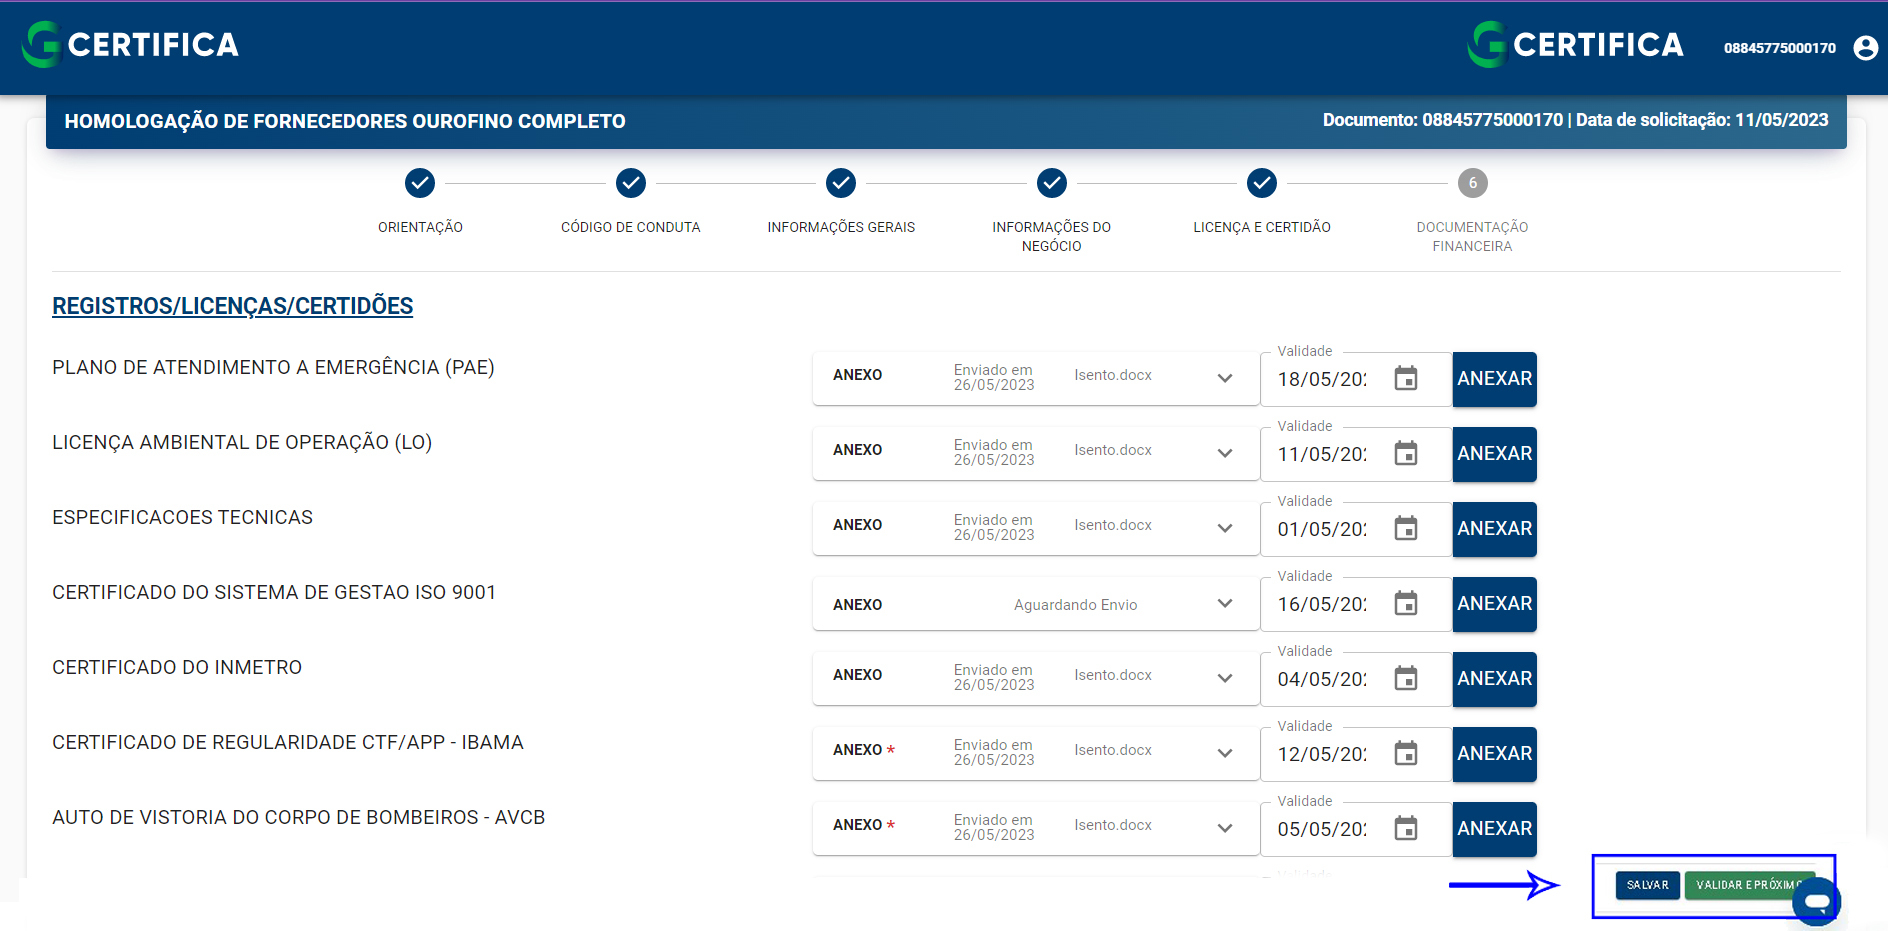Open calendar icon for Licença Ambiental validity

pyautogui.click(x=1405, y=454)
